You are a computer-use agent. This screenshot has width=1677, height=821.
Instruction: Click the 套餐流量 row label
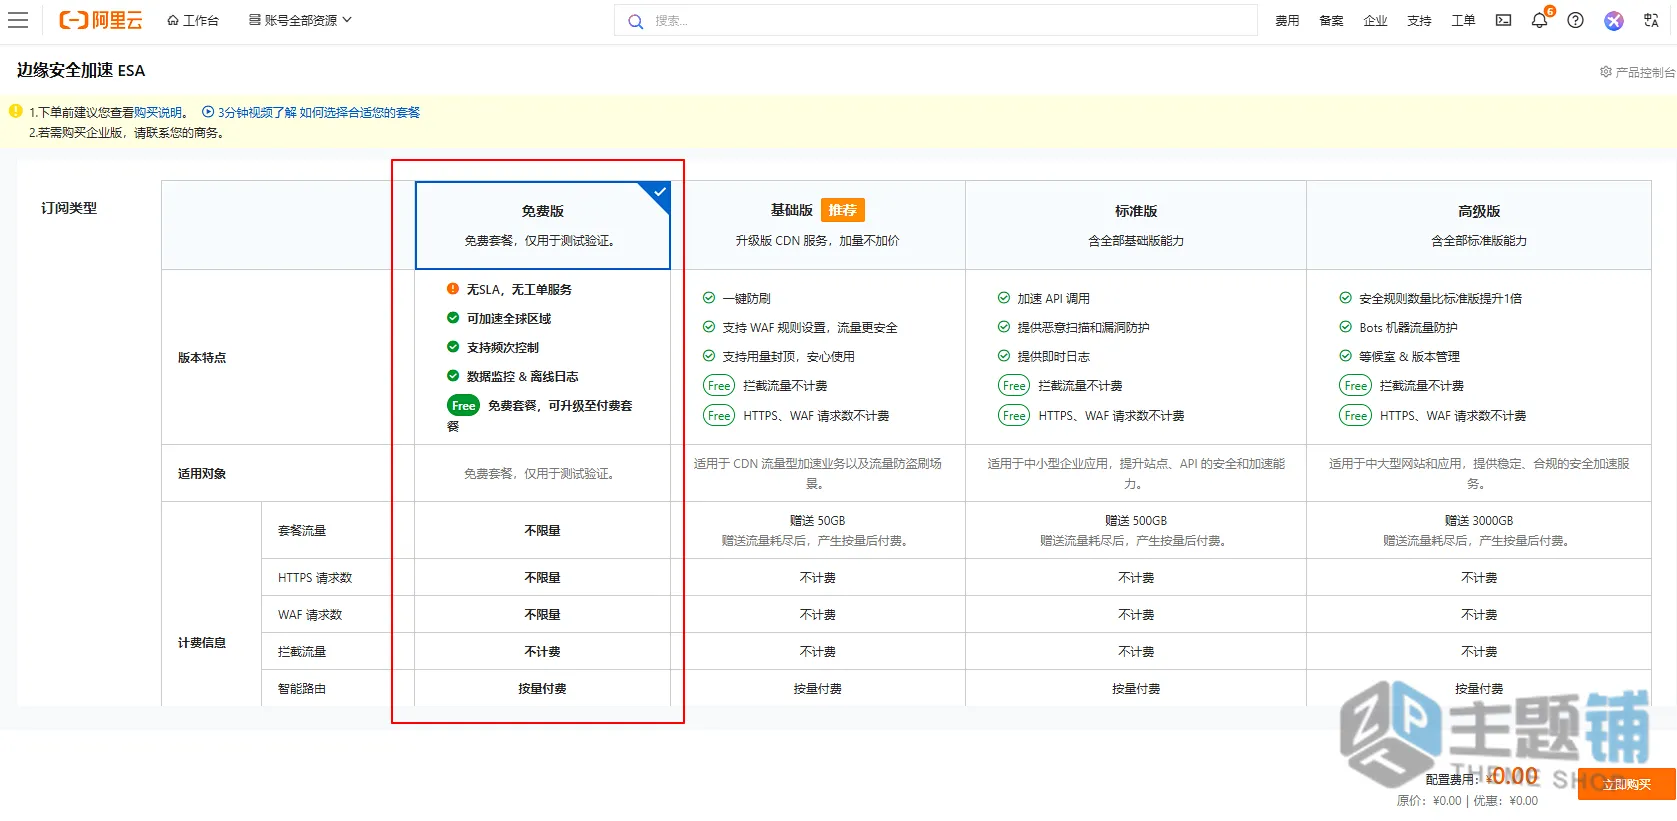(x=302, y=531)
